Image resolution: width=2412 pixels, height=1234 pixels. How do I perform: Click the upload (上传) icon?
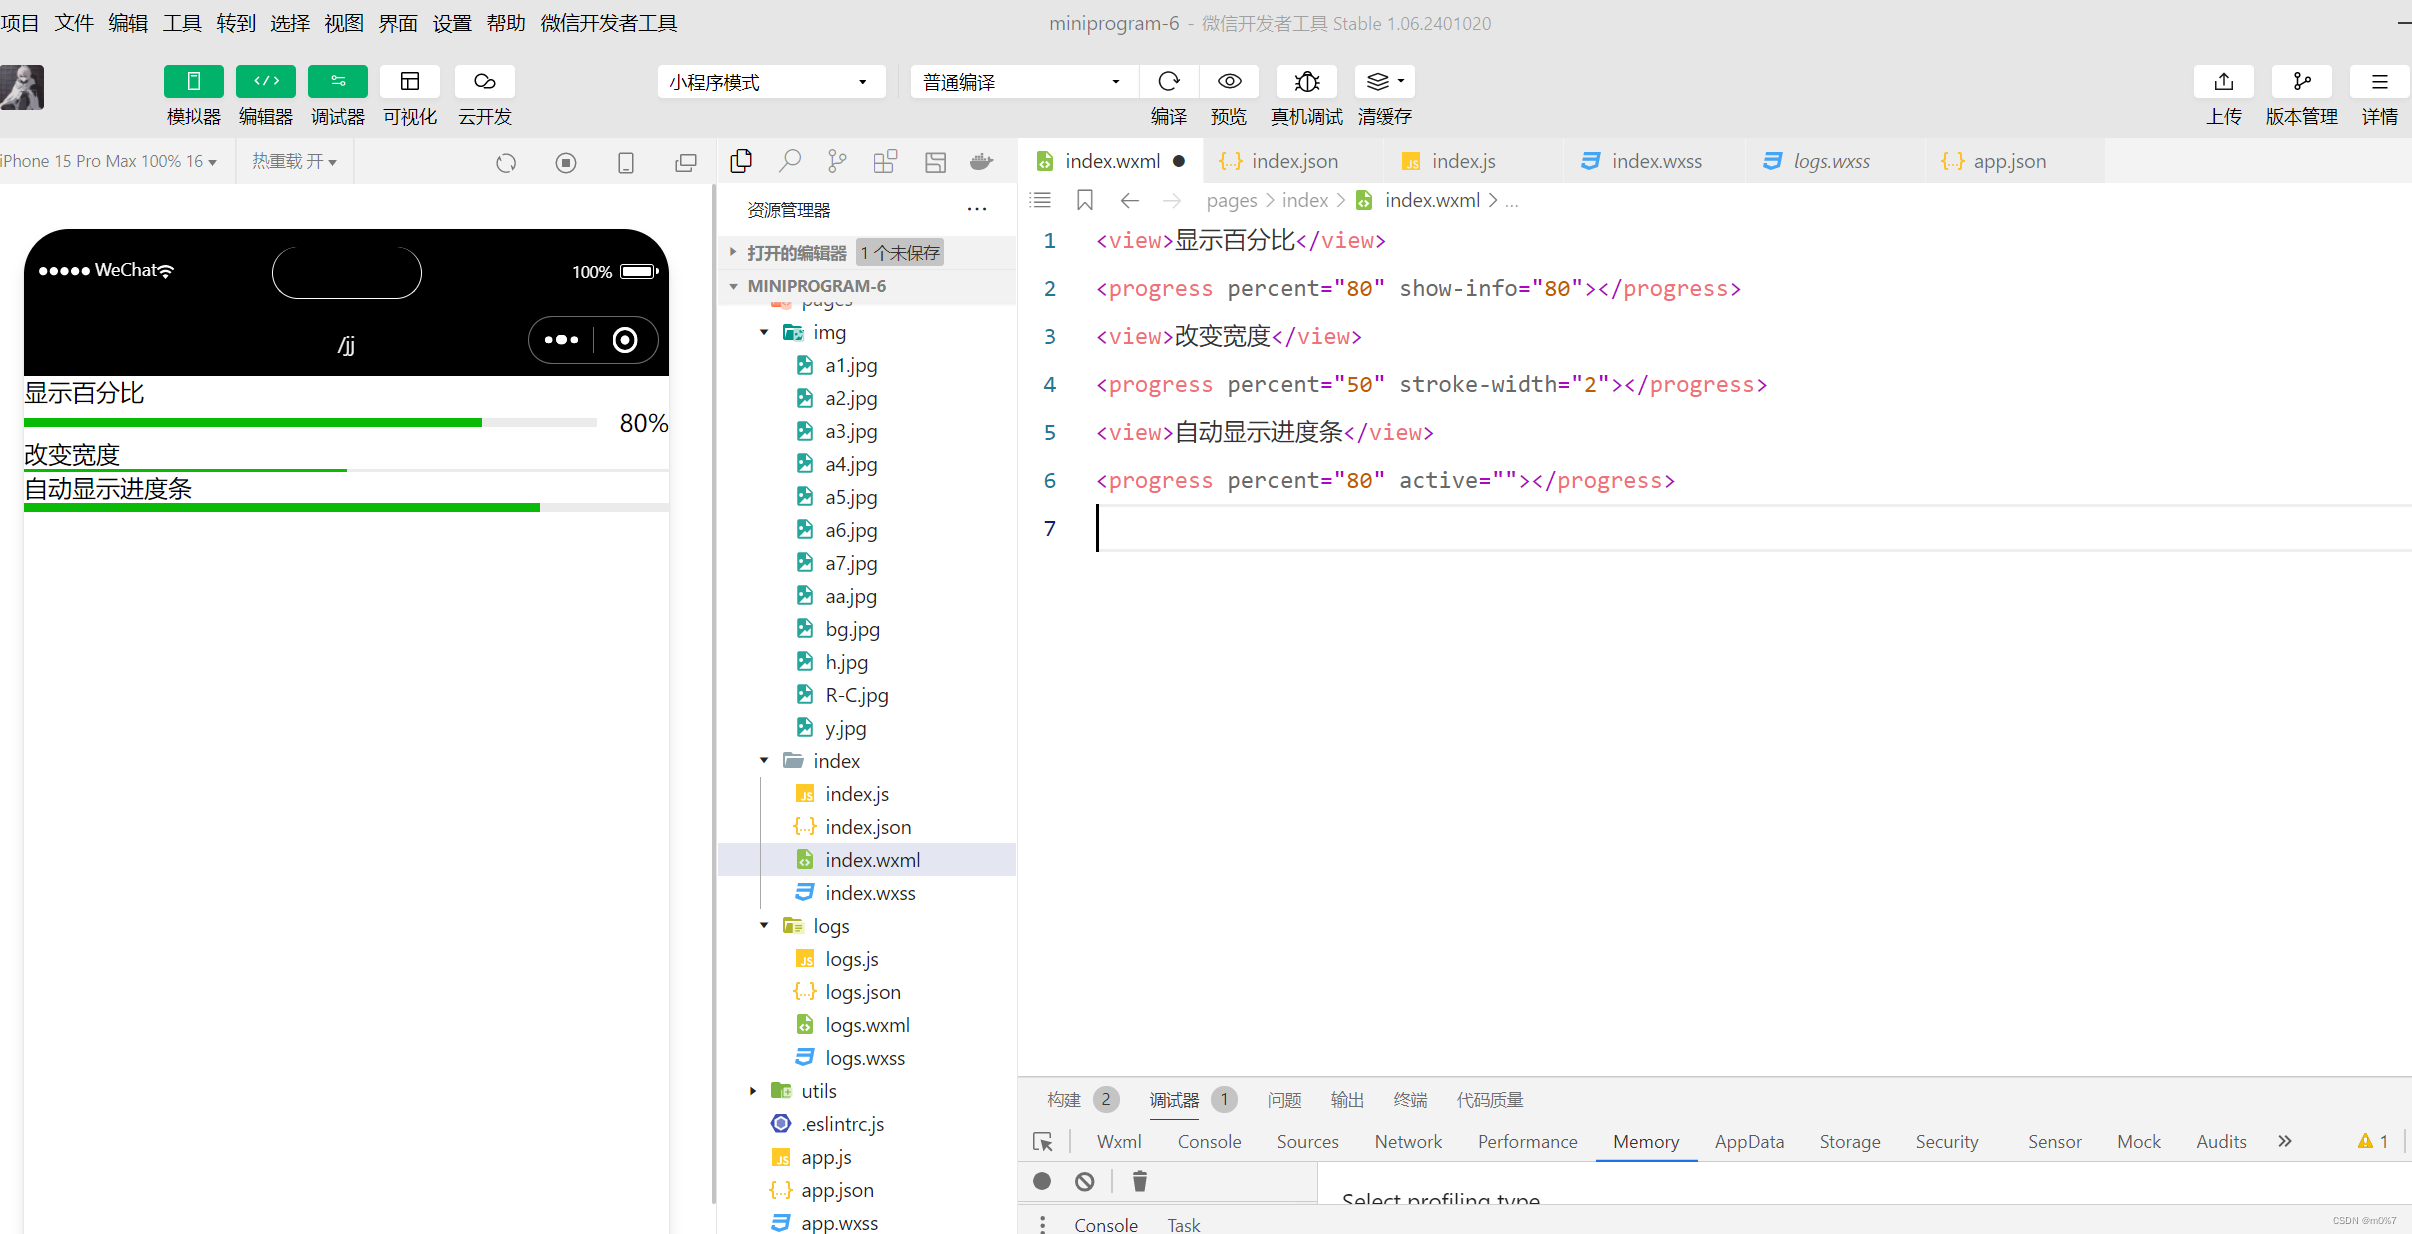(x=2223, y=82)
